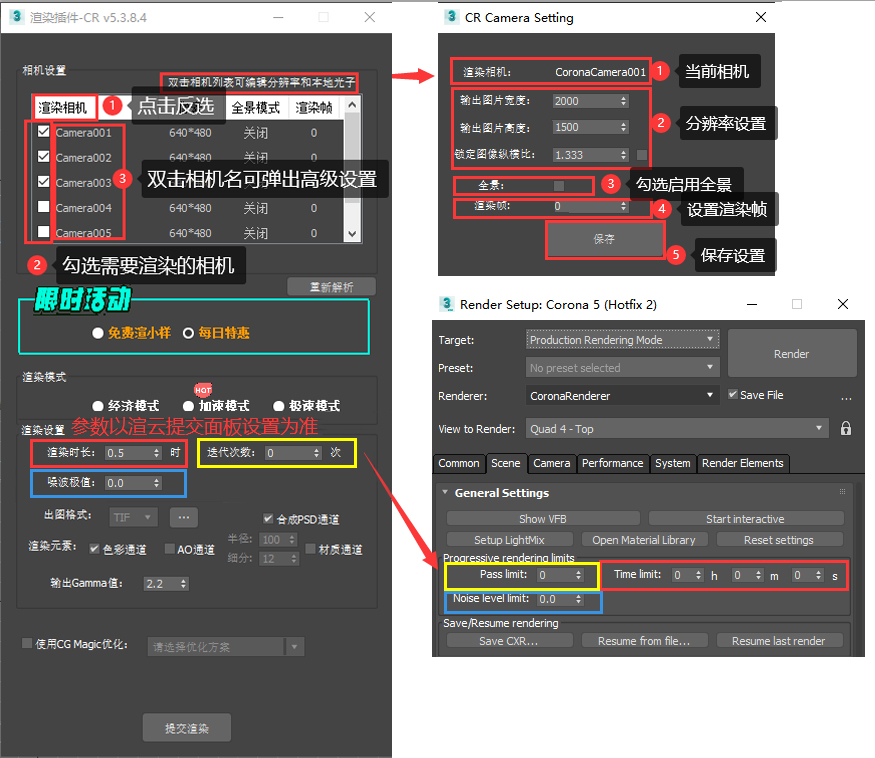Click the Resume from file button
The width and height of the screenshot is (875, 758).
(644, 640)
